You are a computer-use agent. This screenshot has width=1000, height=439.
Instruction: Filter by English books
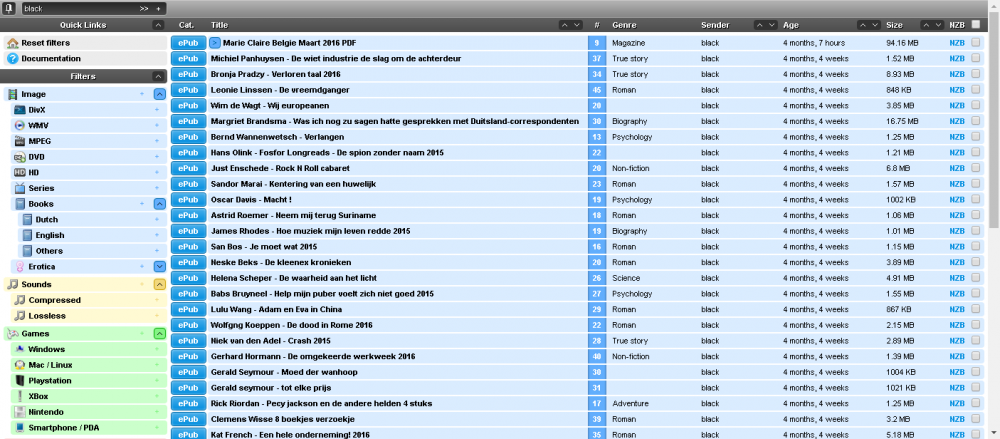[50, 235]
